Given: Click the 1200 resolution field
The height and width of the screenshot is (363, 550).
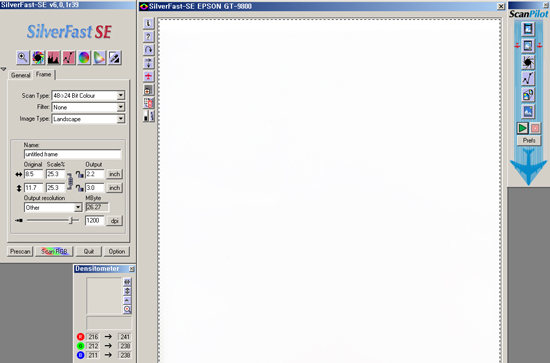Looking at the screenshot, I should point(95,221).
